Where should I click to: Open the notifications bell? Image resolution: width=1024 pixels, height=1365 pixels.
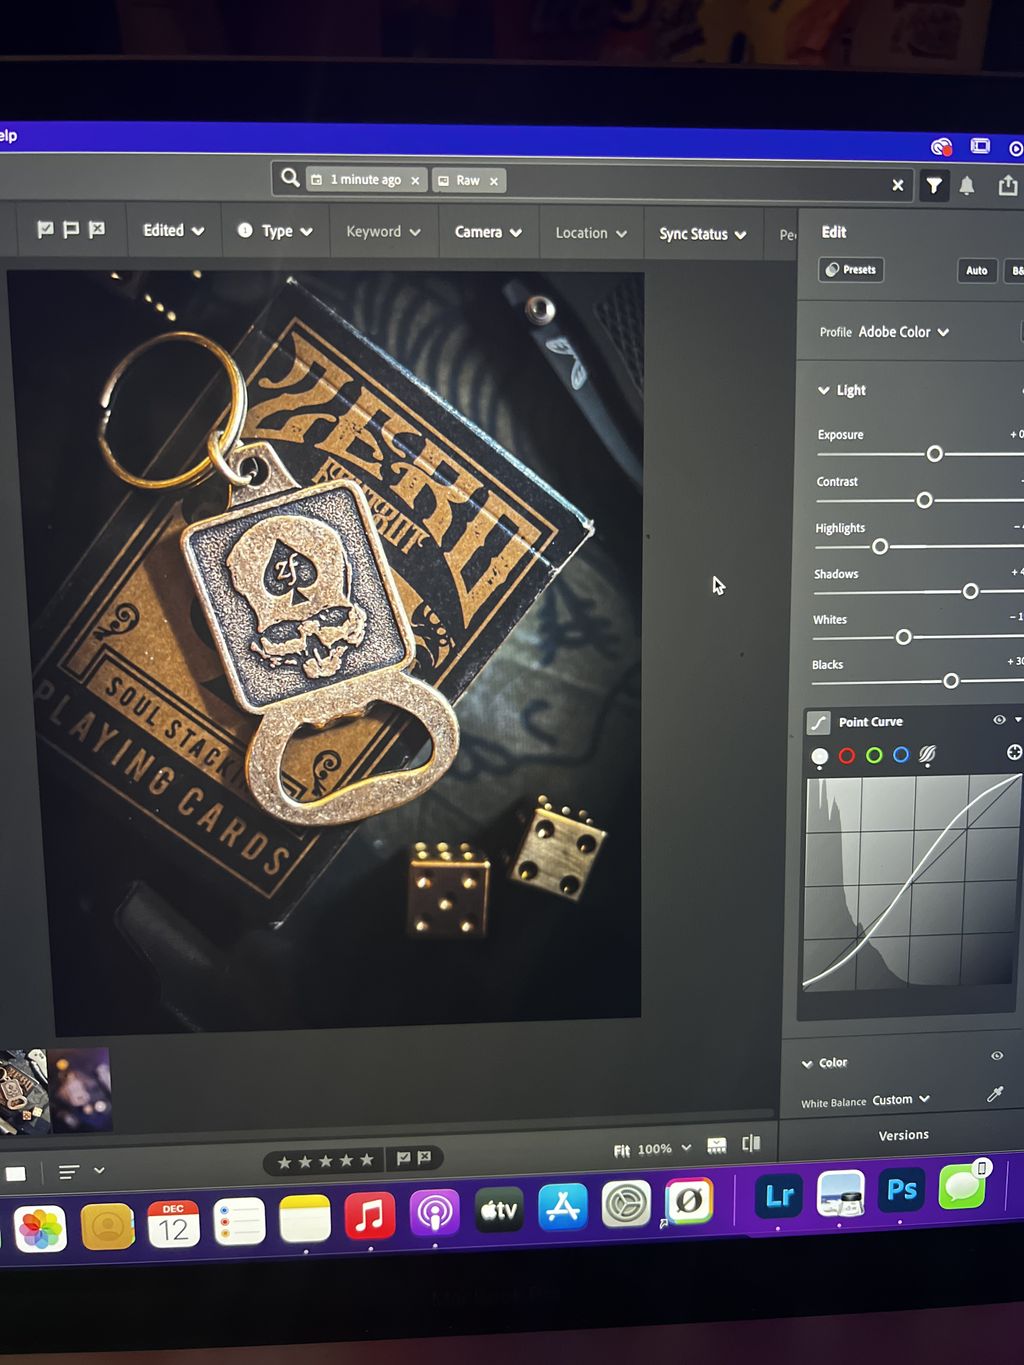pos(967,186)
